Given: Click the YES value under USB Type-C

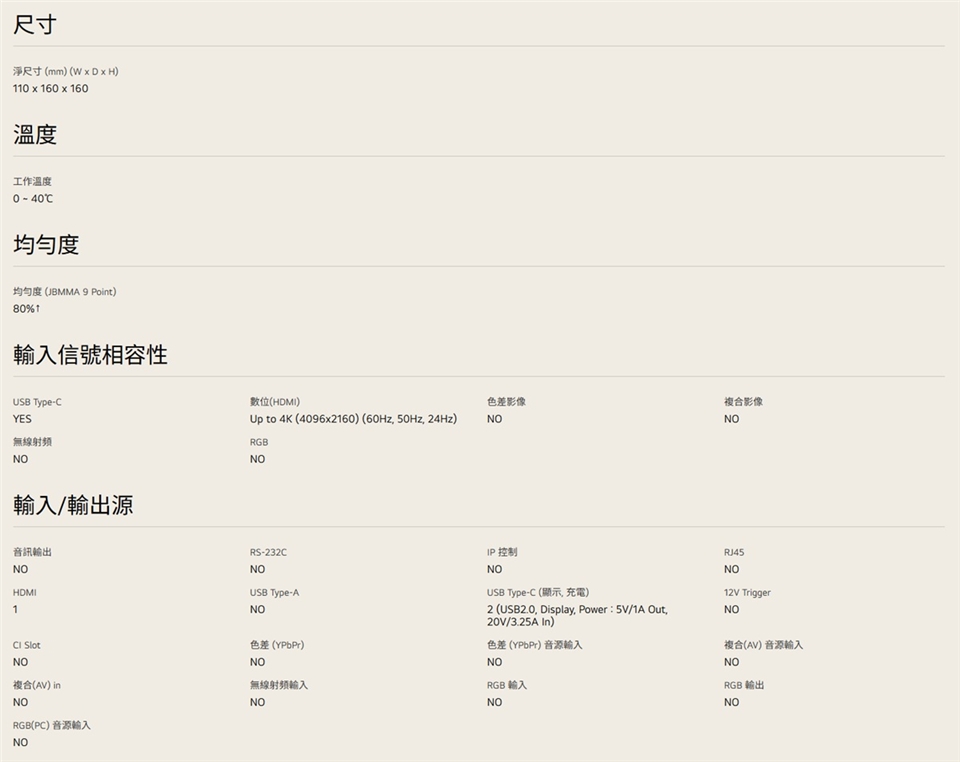Looking at the screenshot, I should pos(23,419).
